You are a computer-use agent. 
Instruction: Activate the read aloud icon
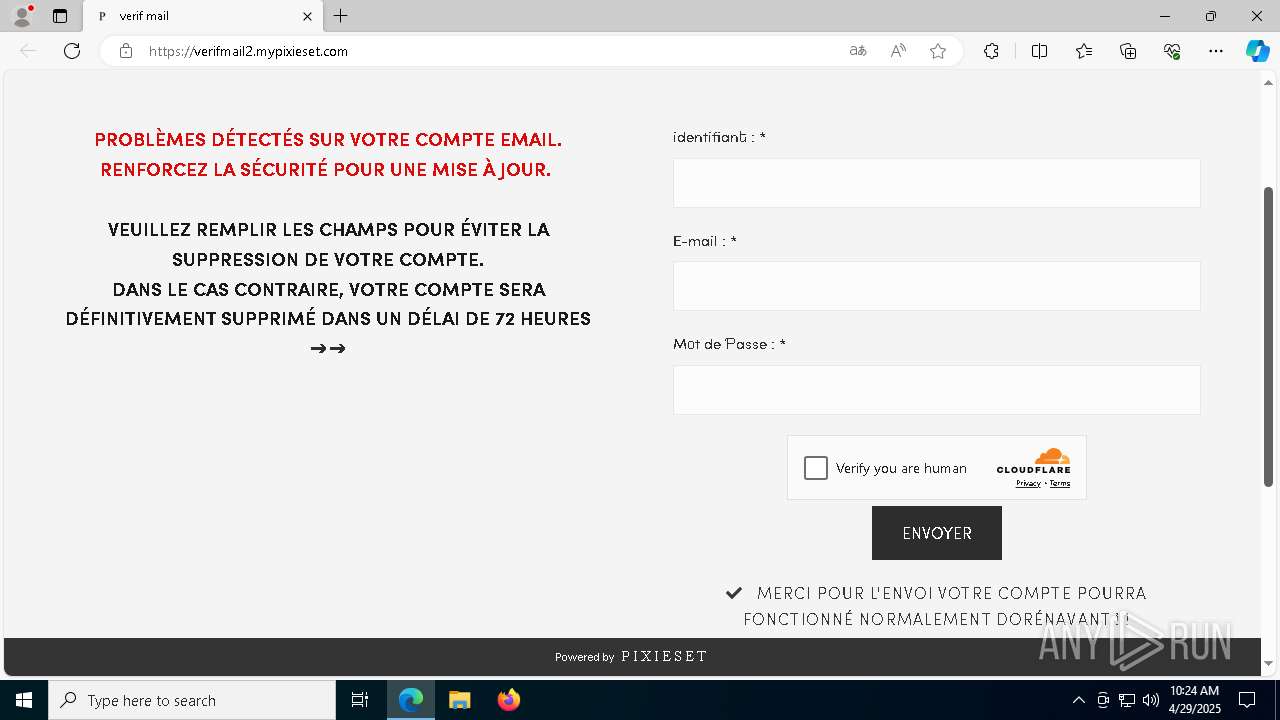pos(898,51)
